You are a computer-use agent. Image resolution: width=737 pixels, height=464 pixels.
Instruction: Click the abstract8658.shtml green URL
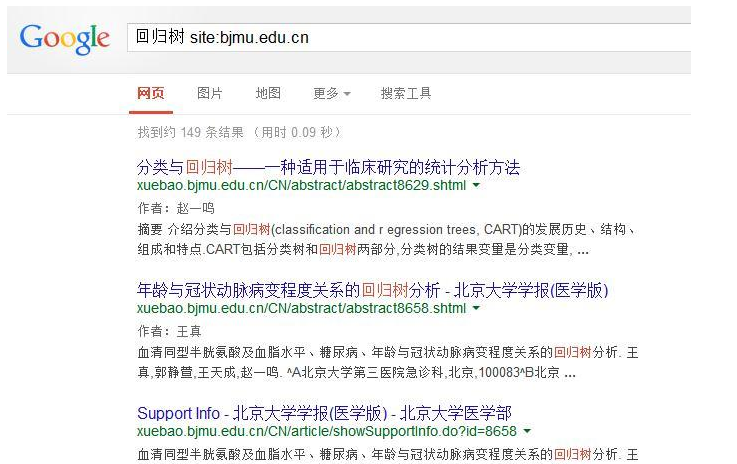point(301,308)
